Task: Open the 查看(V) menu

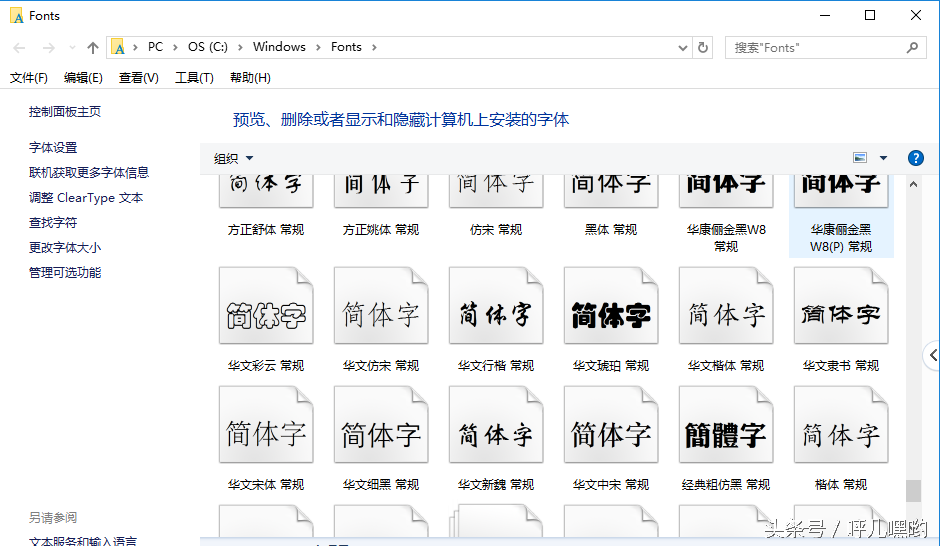Action: (x=138, y=78)
